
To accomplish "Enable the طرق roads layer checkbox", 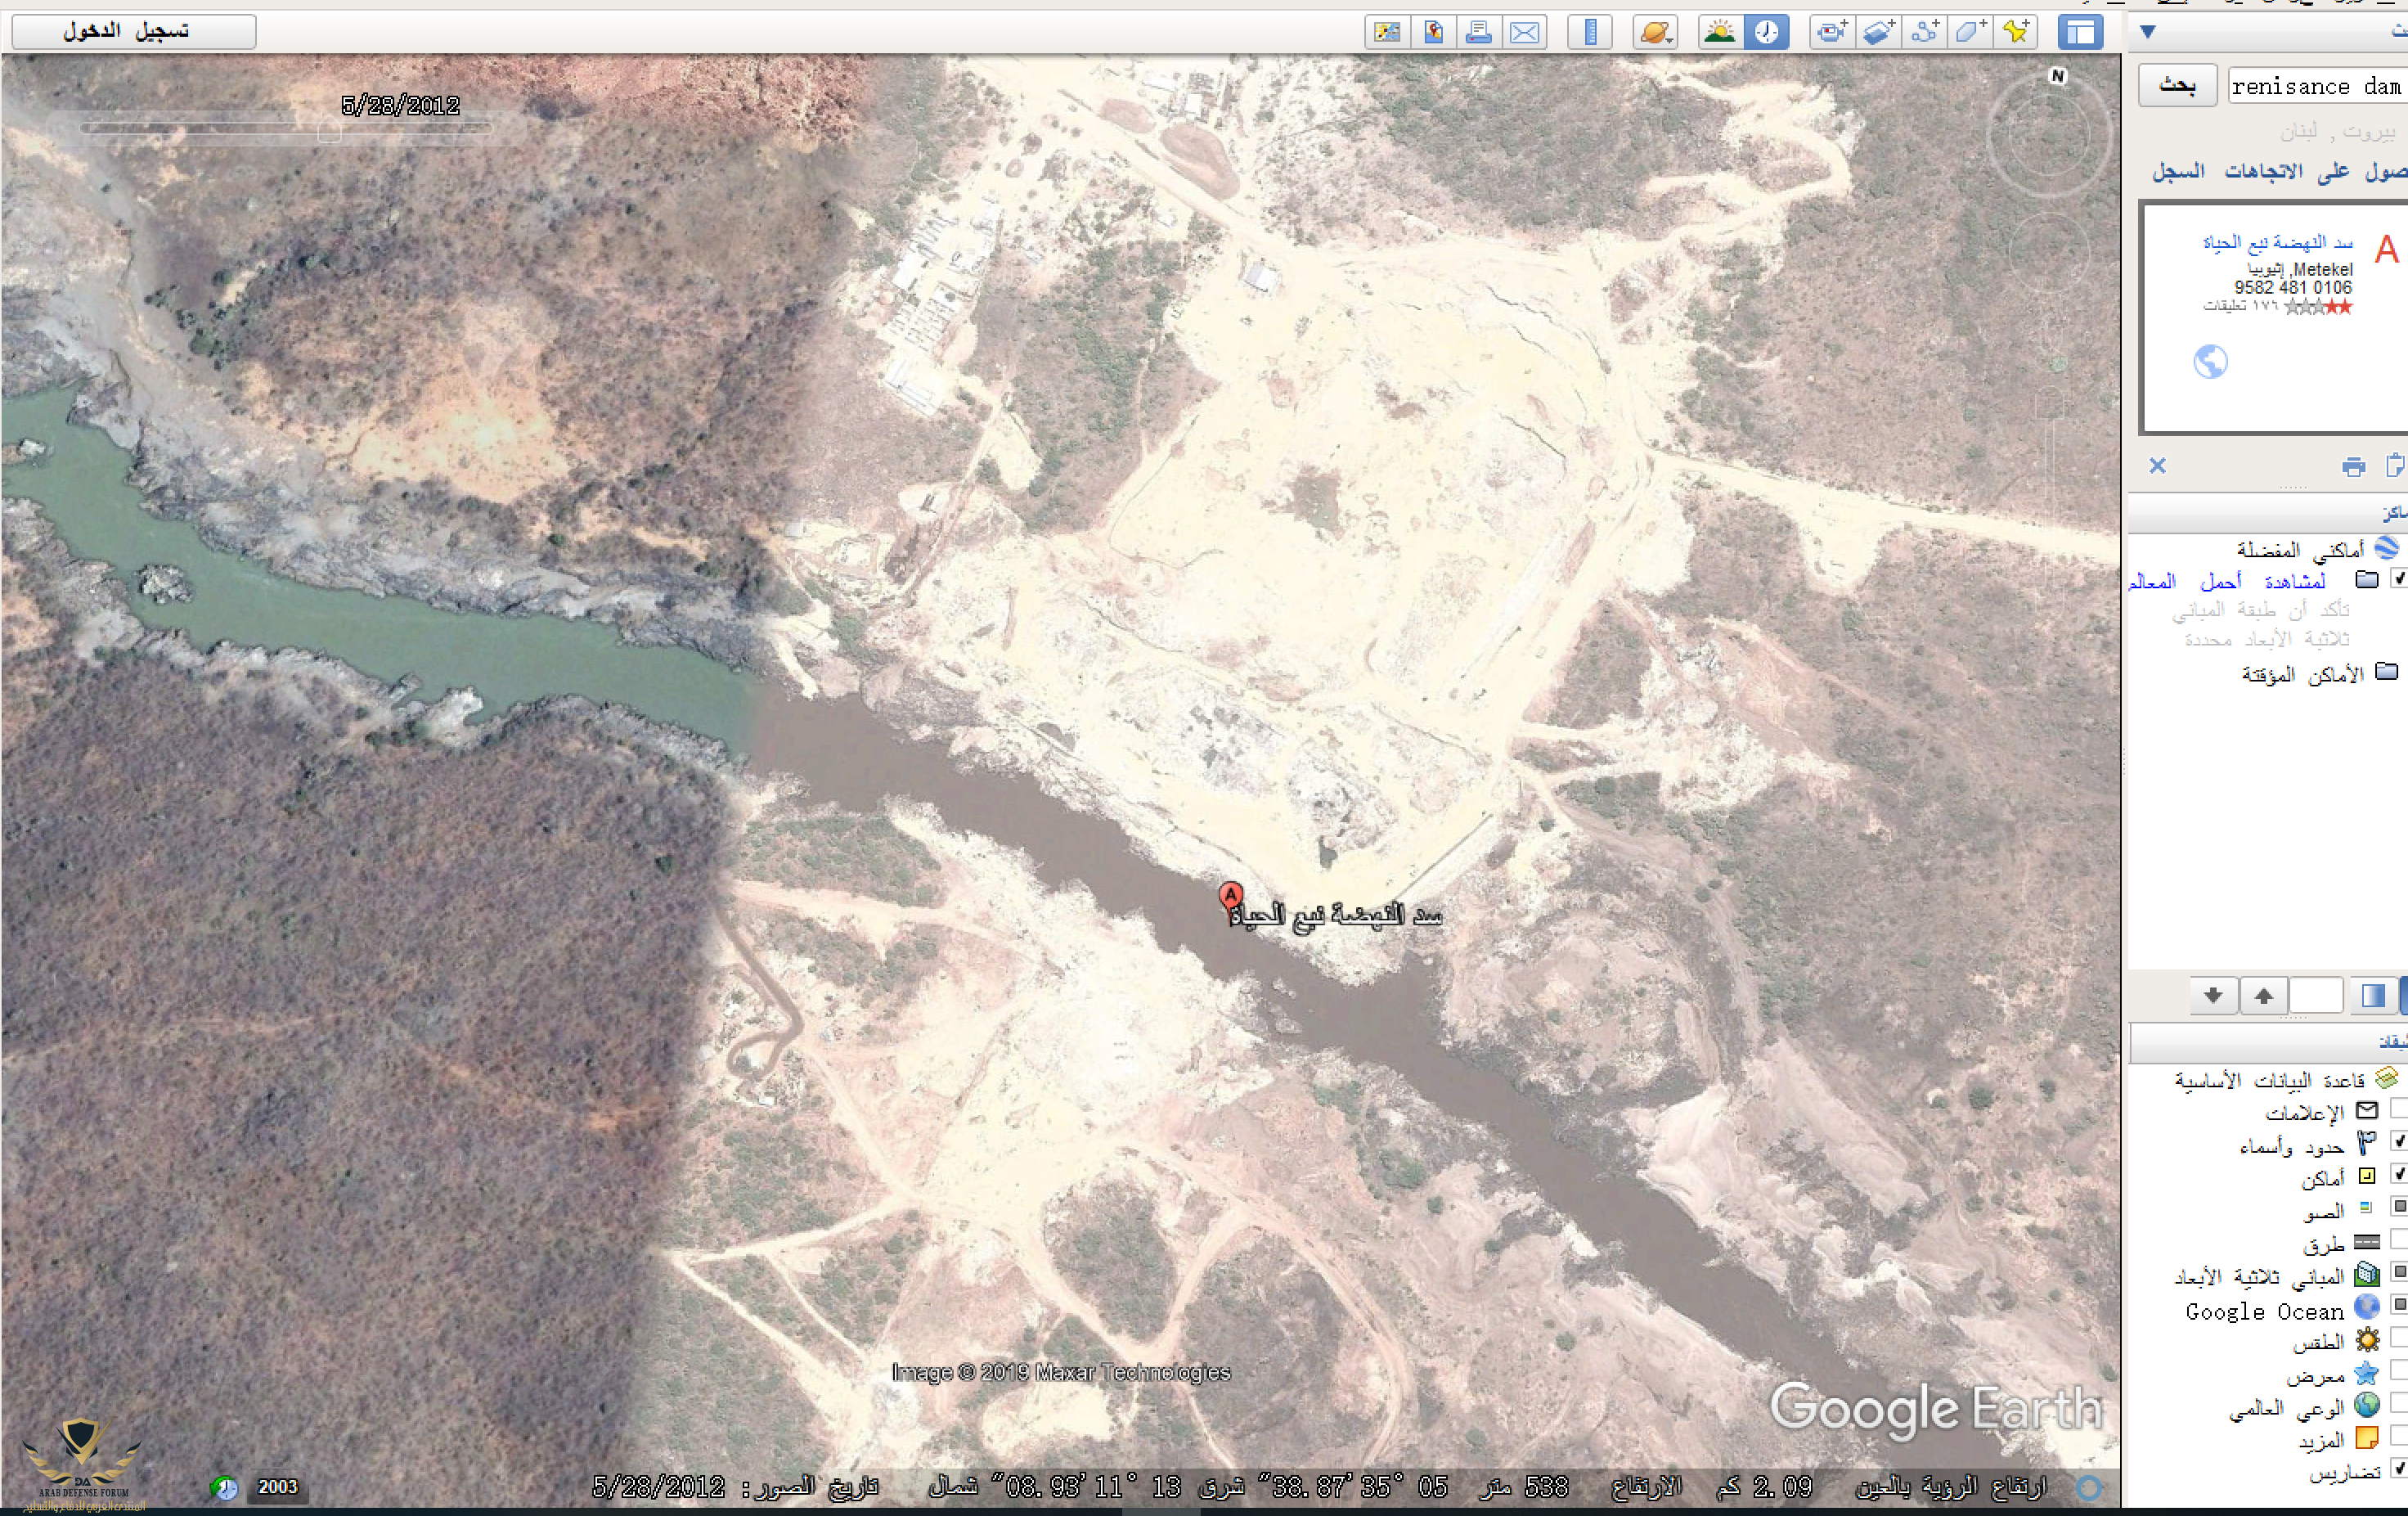I will (2398, 1240).
